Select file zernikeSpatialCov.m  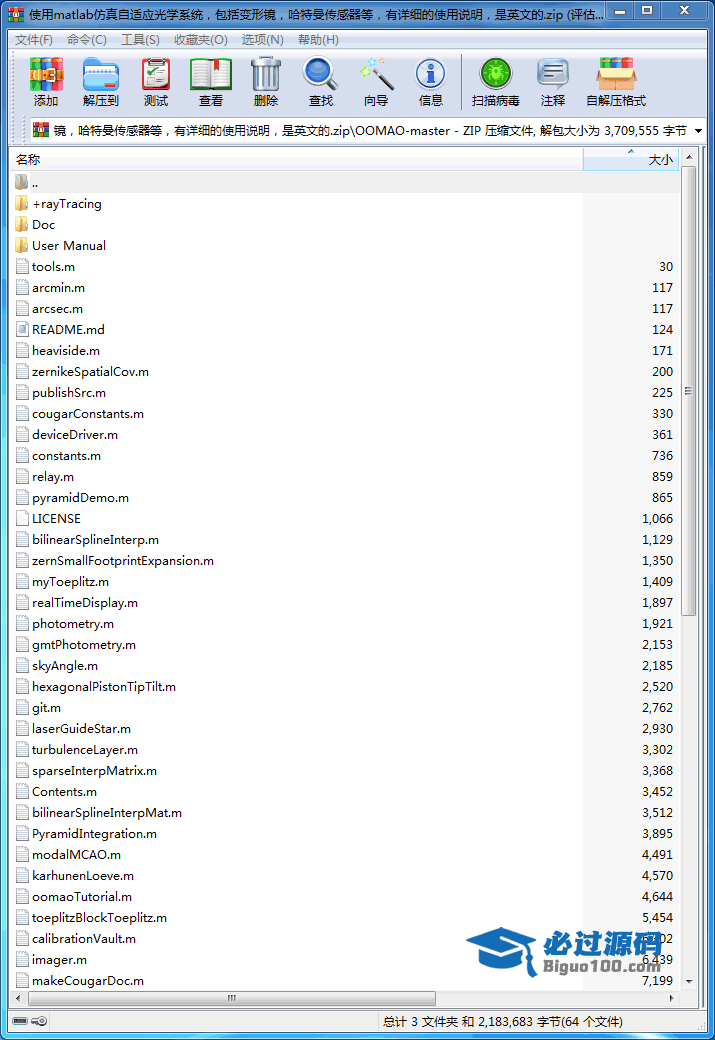coord(90,372)
